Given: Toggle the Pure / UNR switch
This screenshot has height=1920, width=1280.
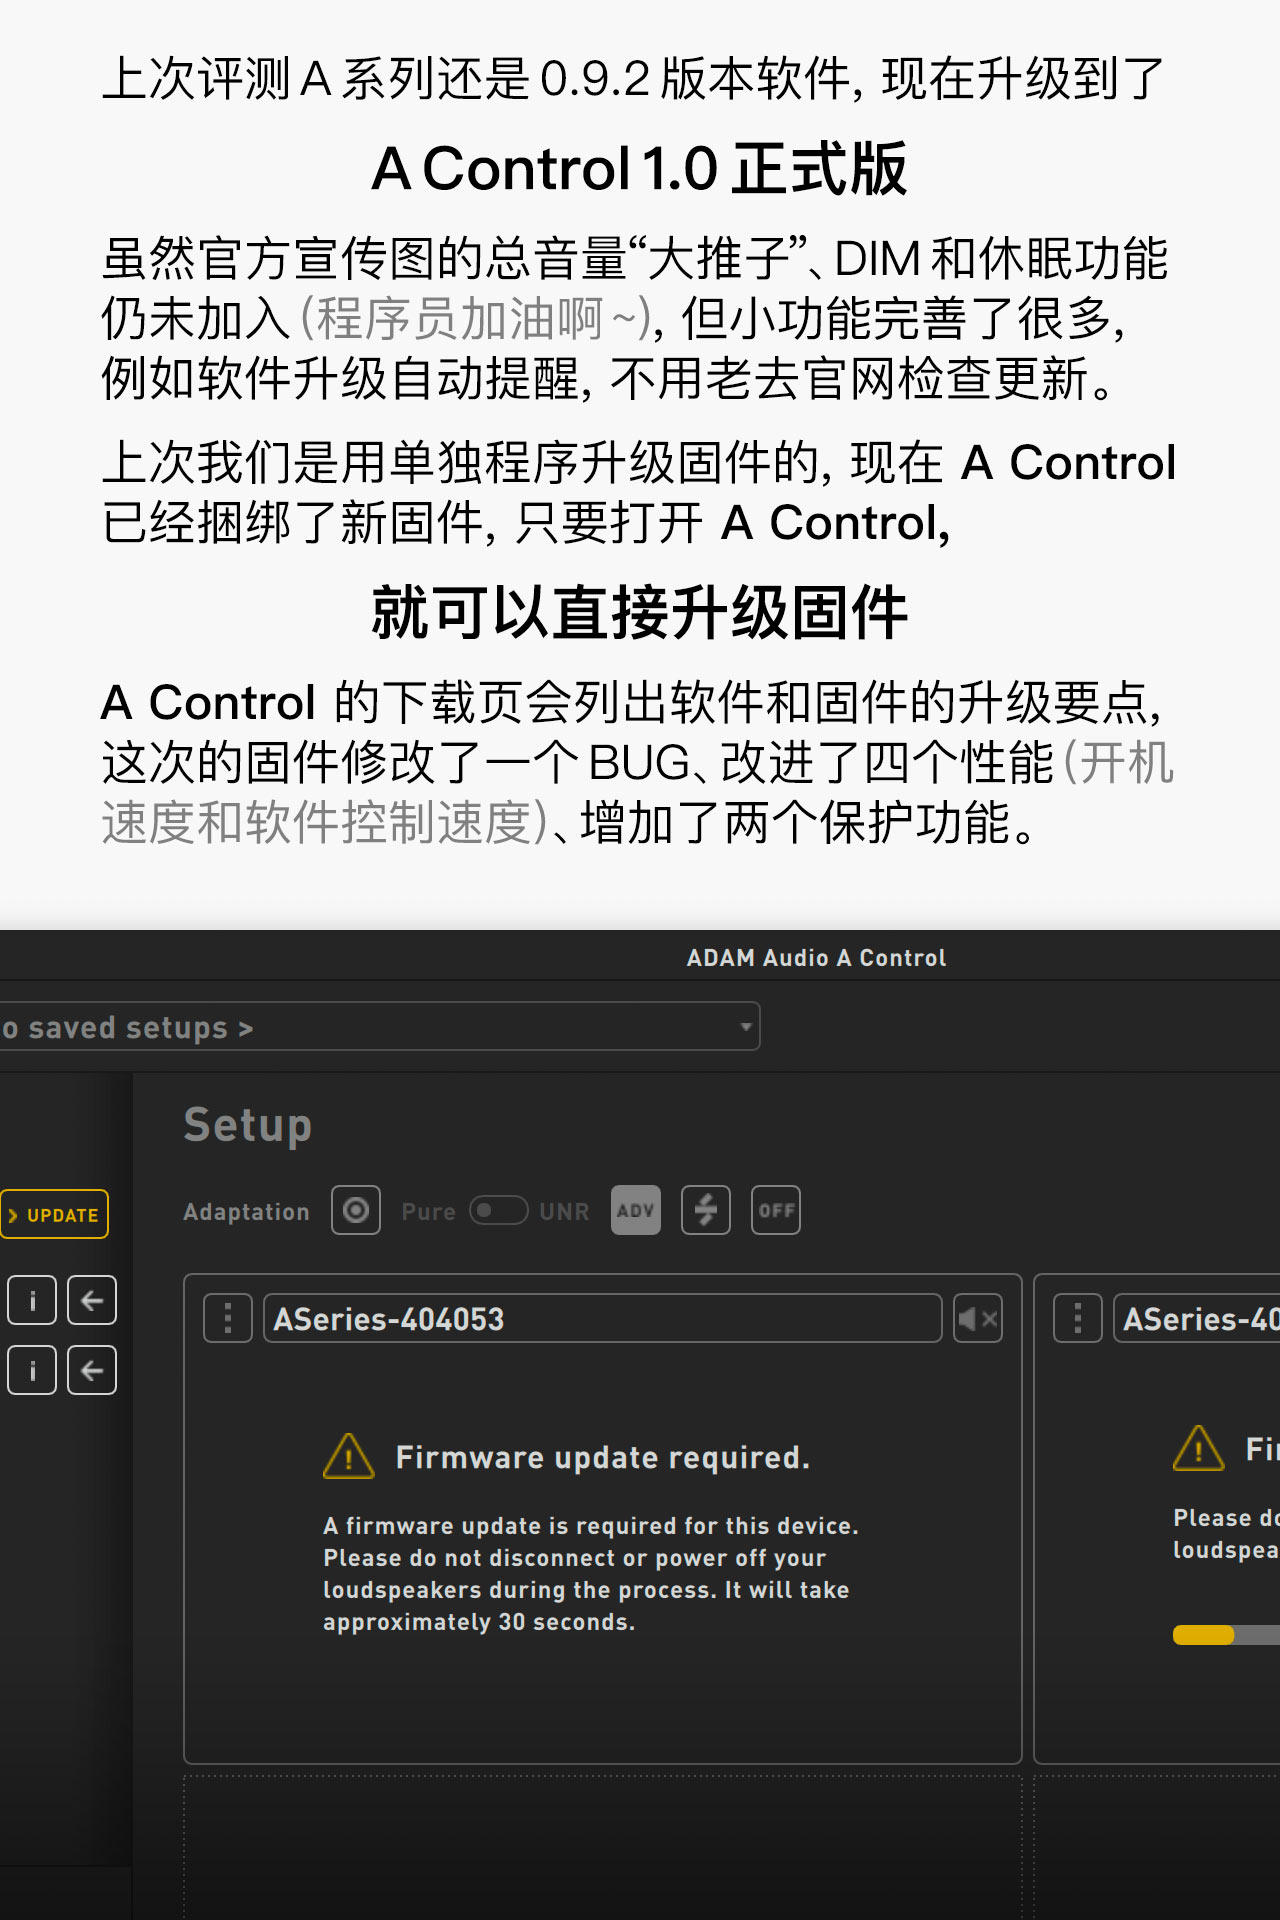Looking at the screenshot, I should point(499,1210).
